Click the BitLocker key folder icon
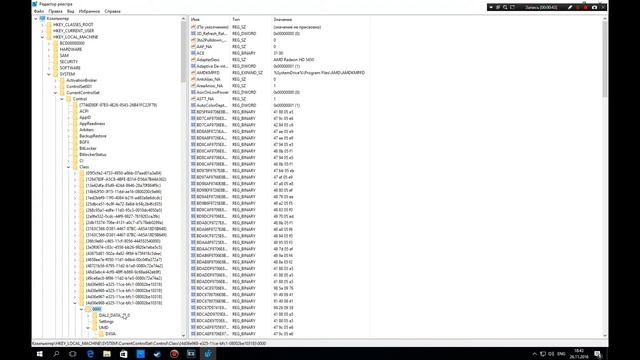640x360 pixels. coord(75,148)
